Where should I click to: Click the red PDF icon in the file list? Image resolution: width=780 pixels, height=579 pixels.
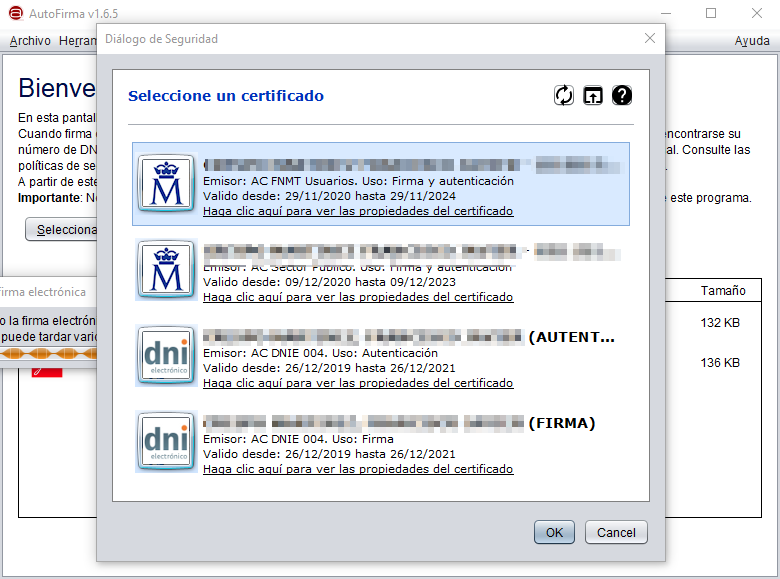click(x=47, y=372)
